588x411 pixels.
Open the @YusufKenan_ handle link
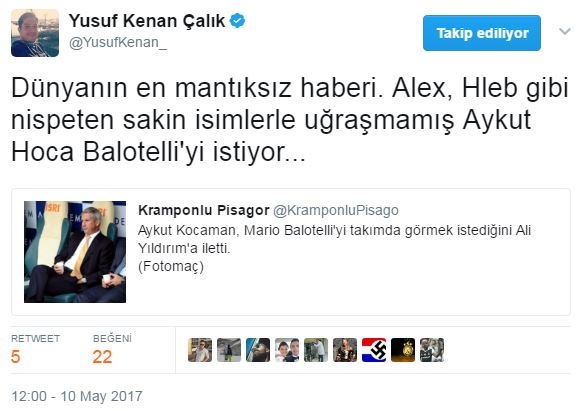click(118, 42)
